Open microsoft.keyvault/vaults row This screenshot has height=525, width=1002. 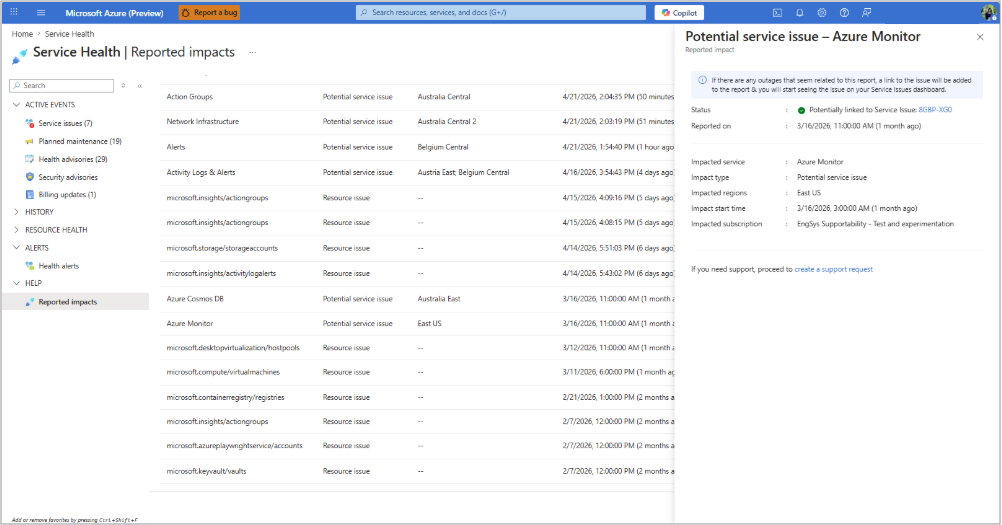pyautogui.click(x=417, y=471)
